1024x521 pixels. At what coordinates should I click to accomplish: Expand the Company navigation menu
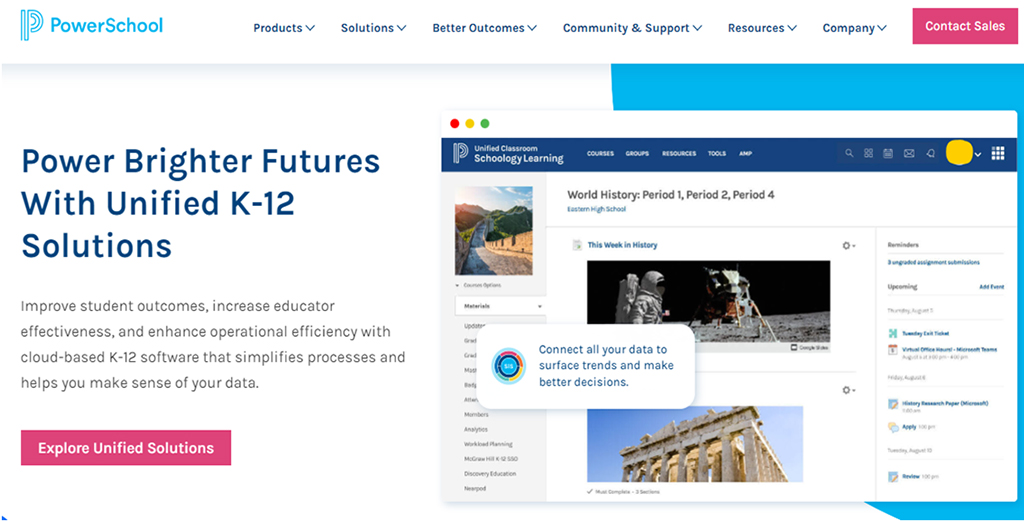coord(854,28)
